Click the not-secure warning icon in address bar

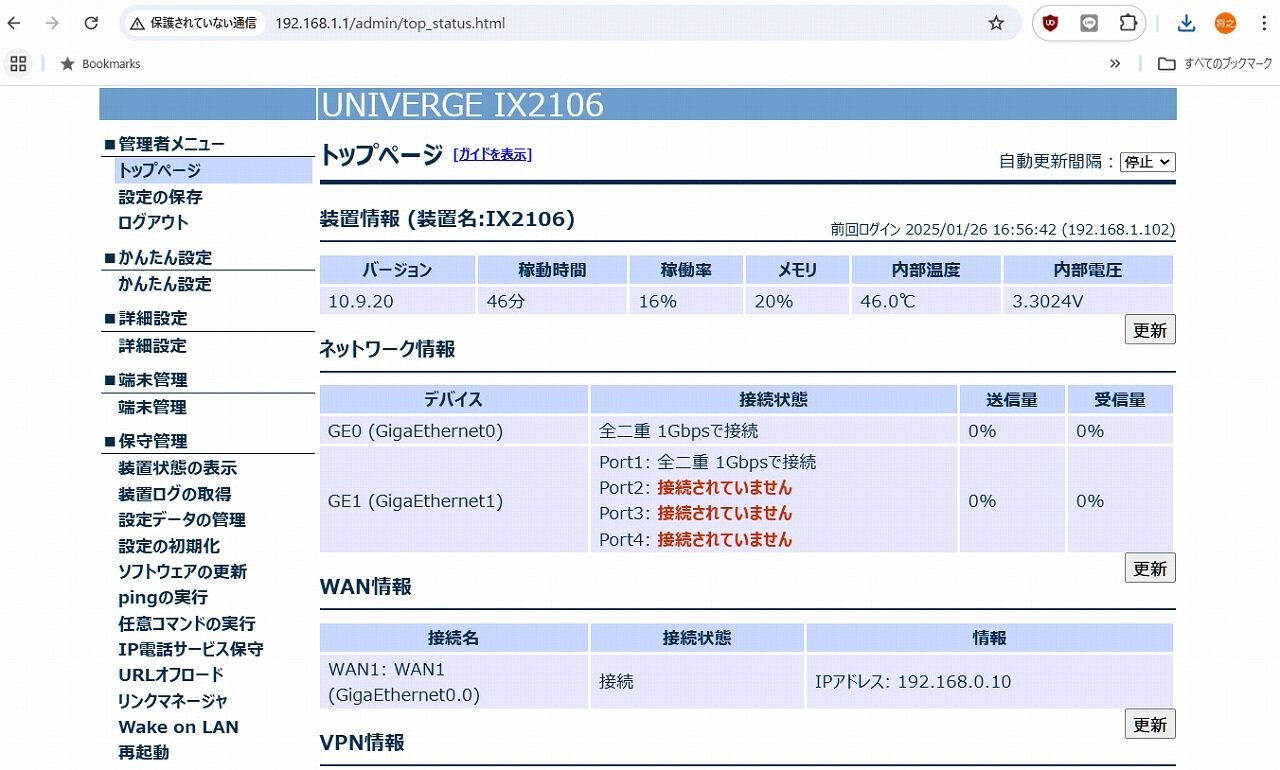tap(138, 23)
